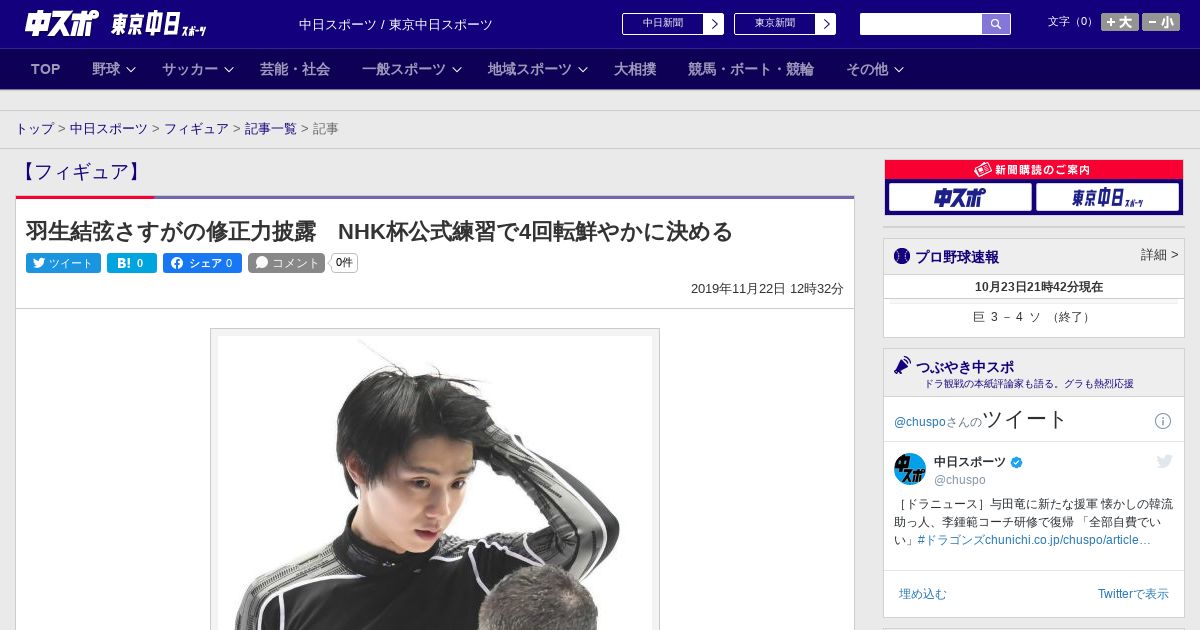Click the 中日スポーツ Twitter avatar
The width and height of the screenshot is (1200, 630).
pyautogui.click(x=910, y=469)
